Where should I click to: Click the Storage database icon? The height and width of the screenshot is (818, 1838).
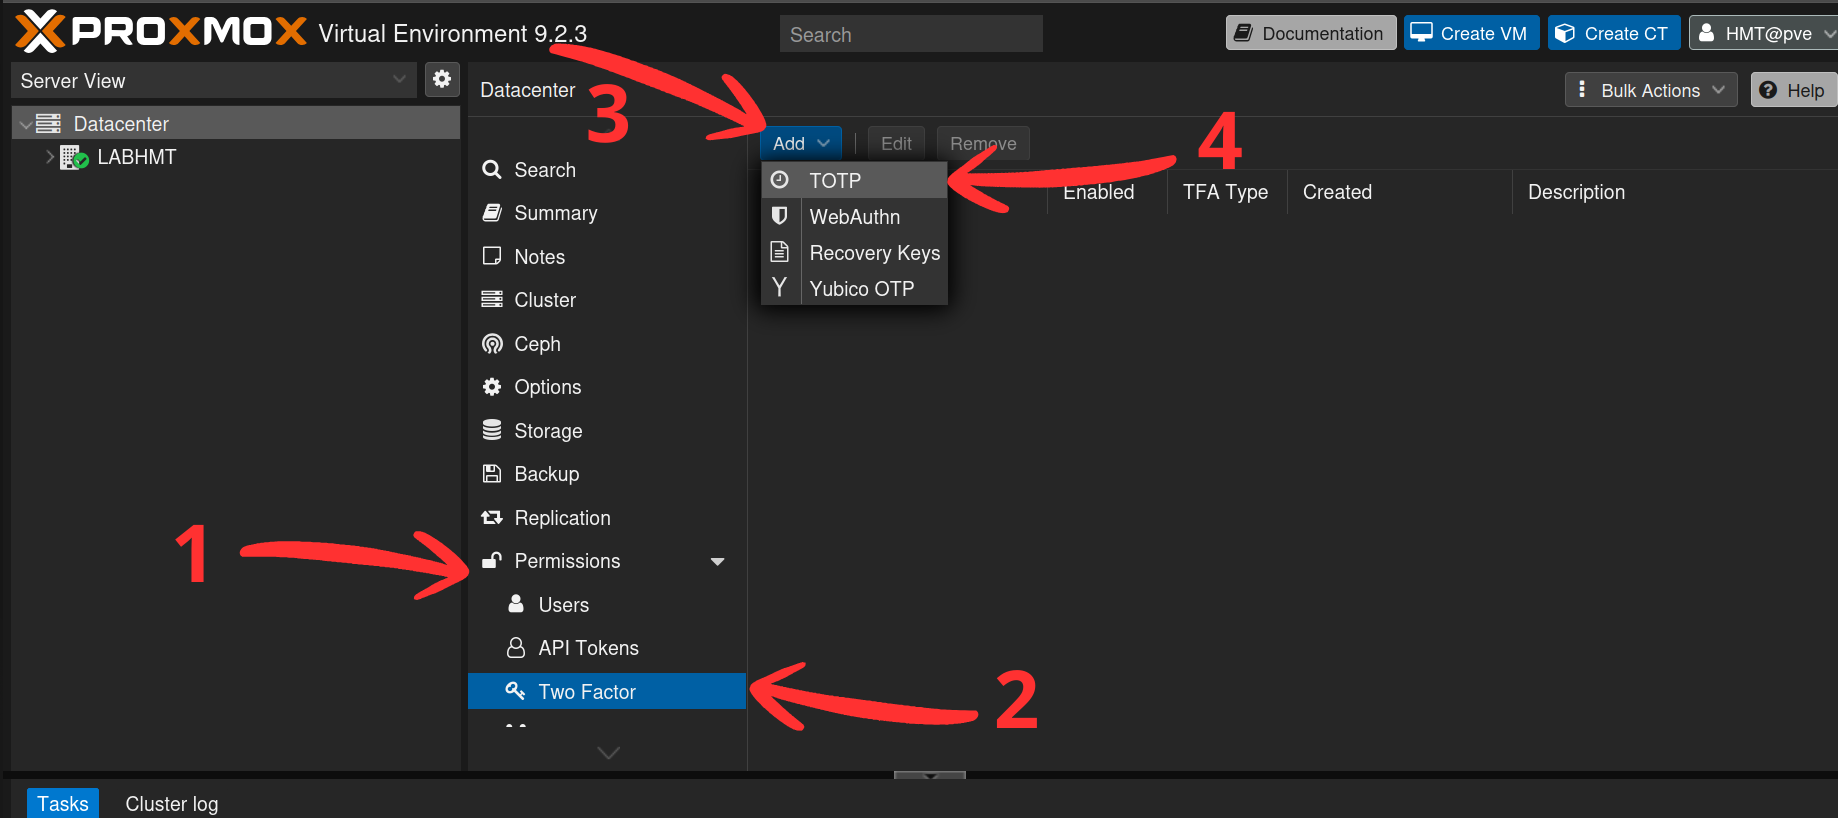click(x=491, y=430)
